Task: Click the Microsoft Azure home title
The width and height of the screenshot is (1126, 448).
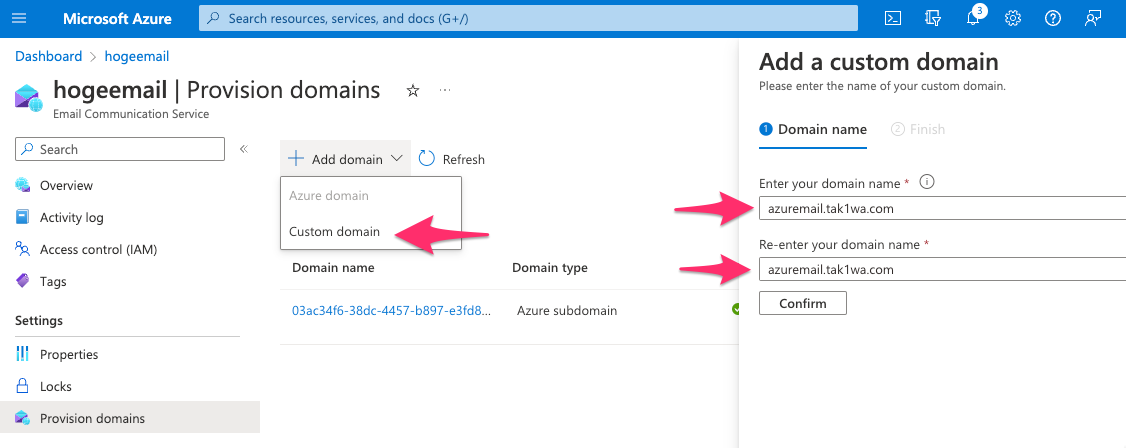Action: [x=117, y=19]
